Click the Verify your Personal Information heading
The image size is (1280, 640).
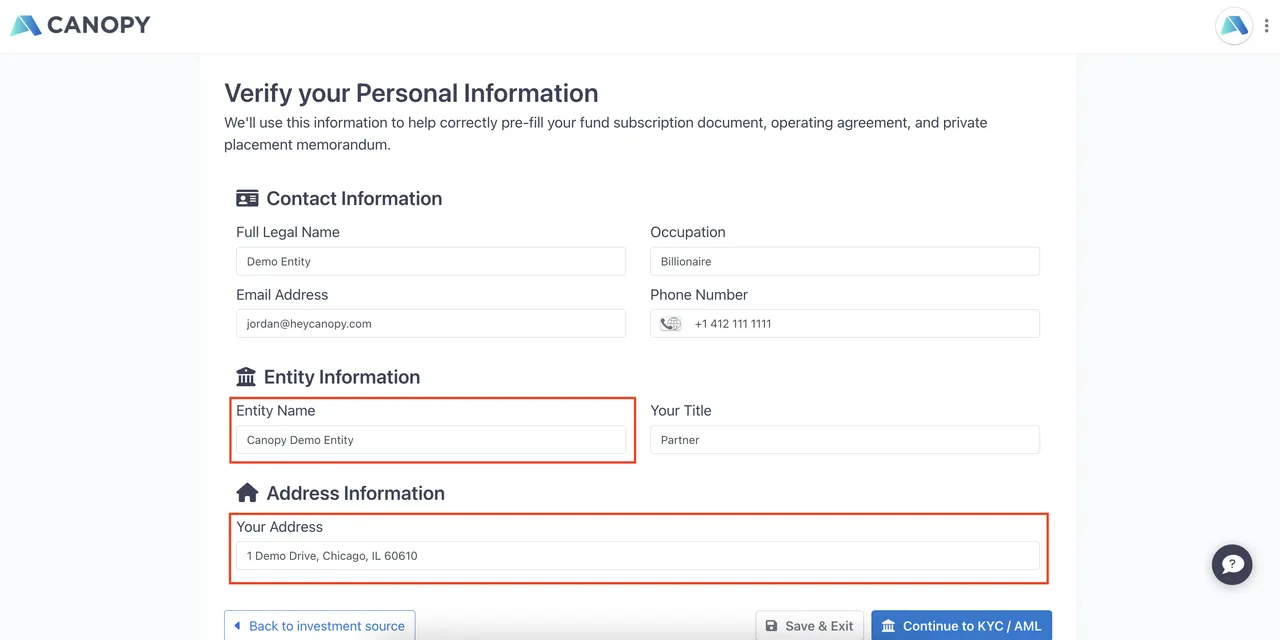point(411,93)
